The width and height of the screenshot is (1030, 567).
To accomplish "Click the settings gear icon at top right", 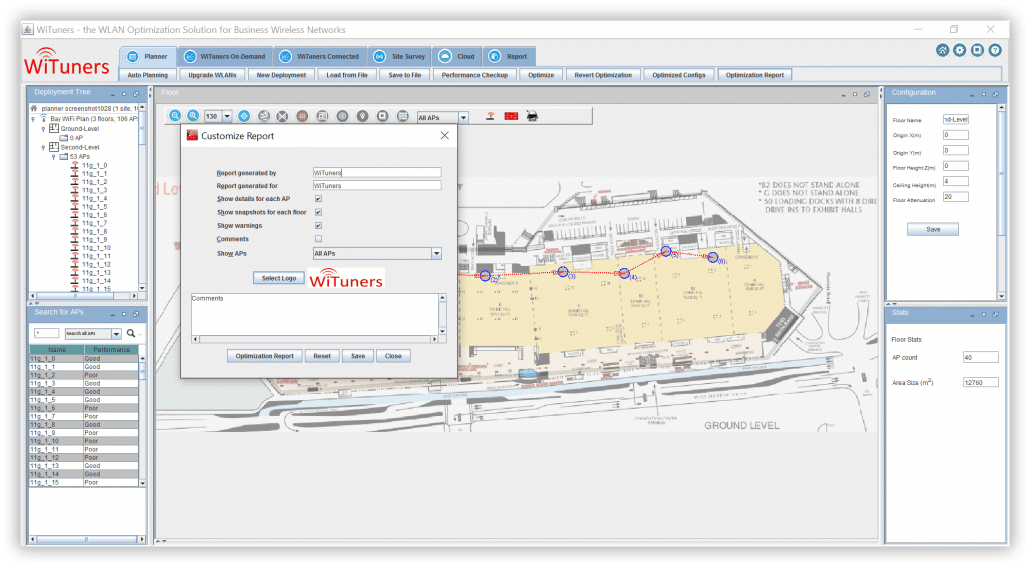I will 960,51.
